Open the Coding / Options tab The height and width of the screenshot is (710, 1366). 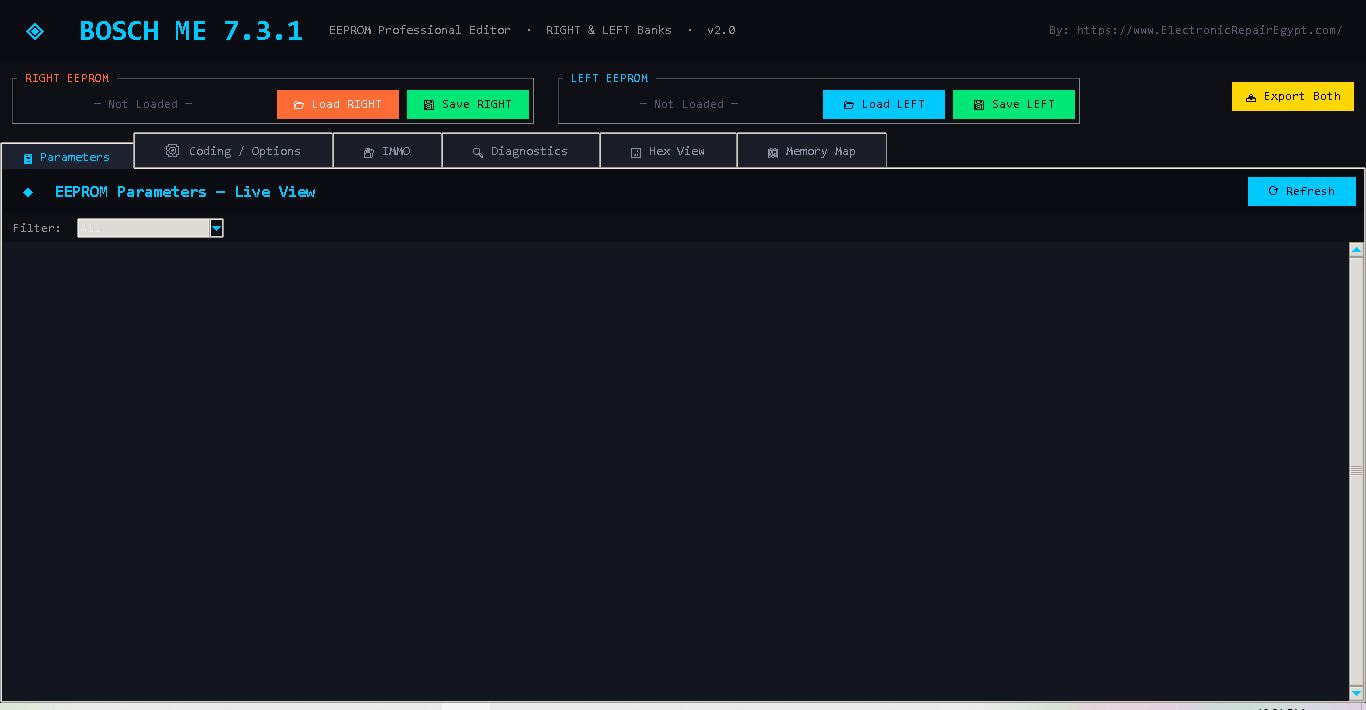coord(233,151)
